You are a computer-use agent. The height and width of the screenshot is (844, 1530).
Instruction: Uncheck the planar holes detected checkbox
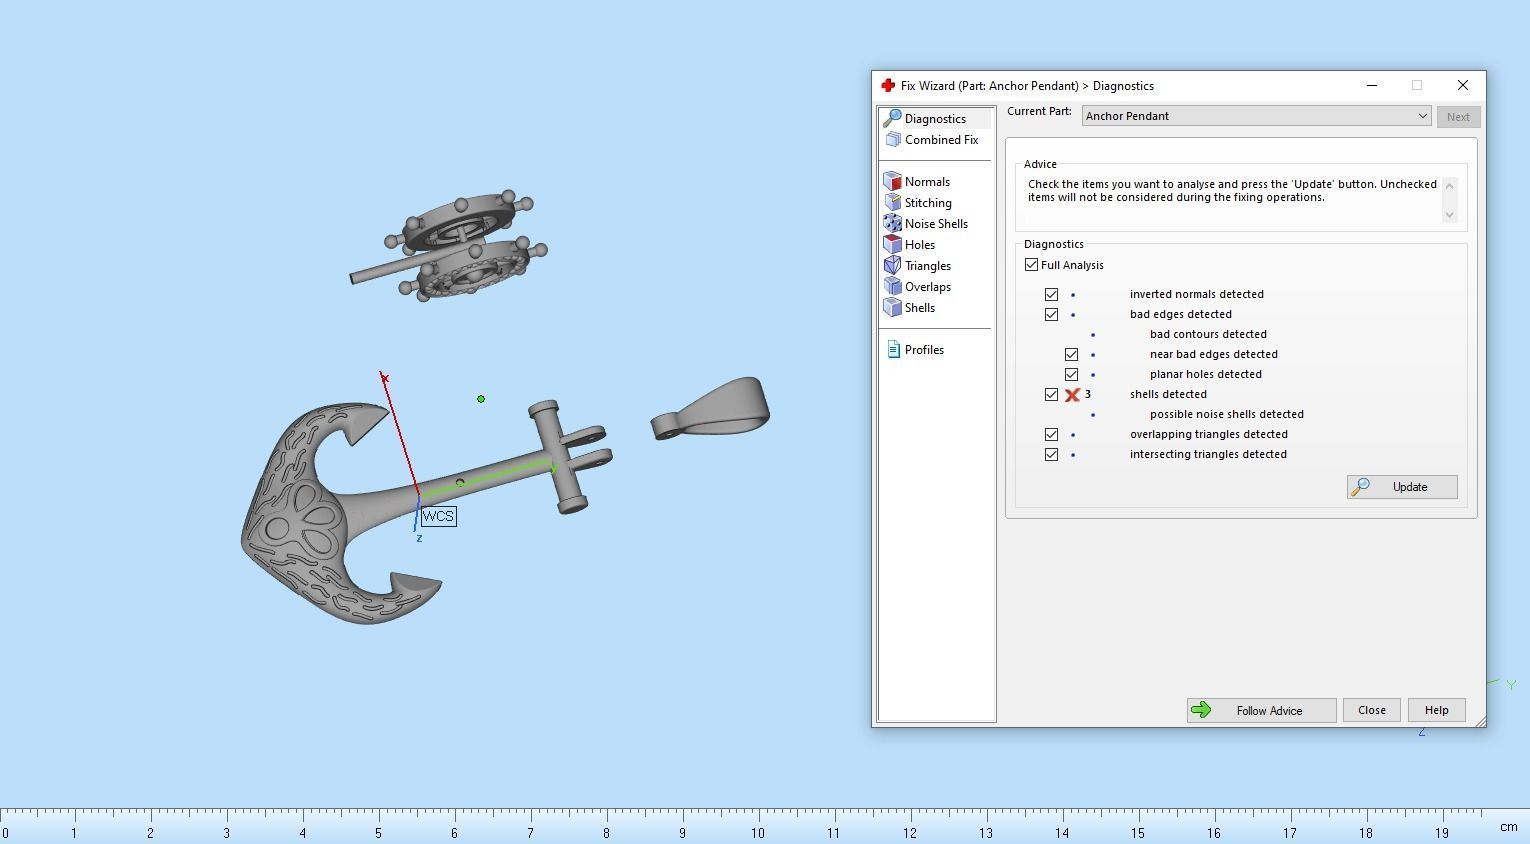[1071, 375]
